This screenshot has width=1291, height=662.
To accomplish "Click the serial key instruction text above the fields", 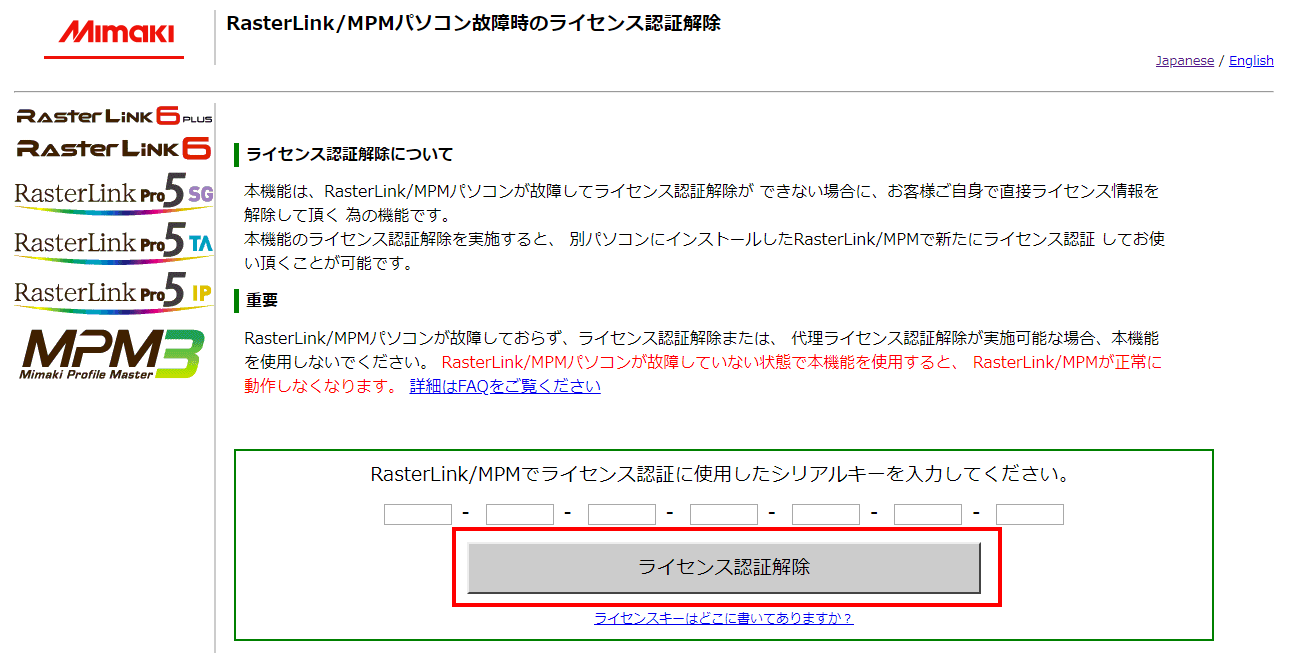I will point(720,473).
